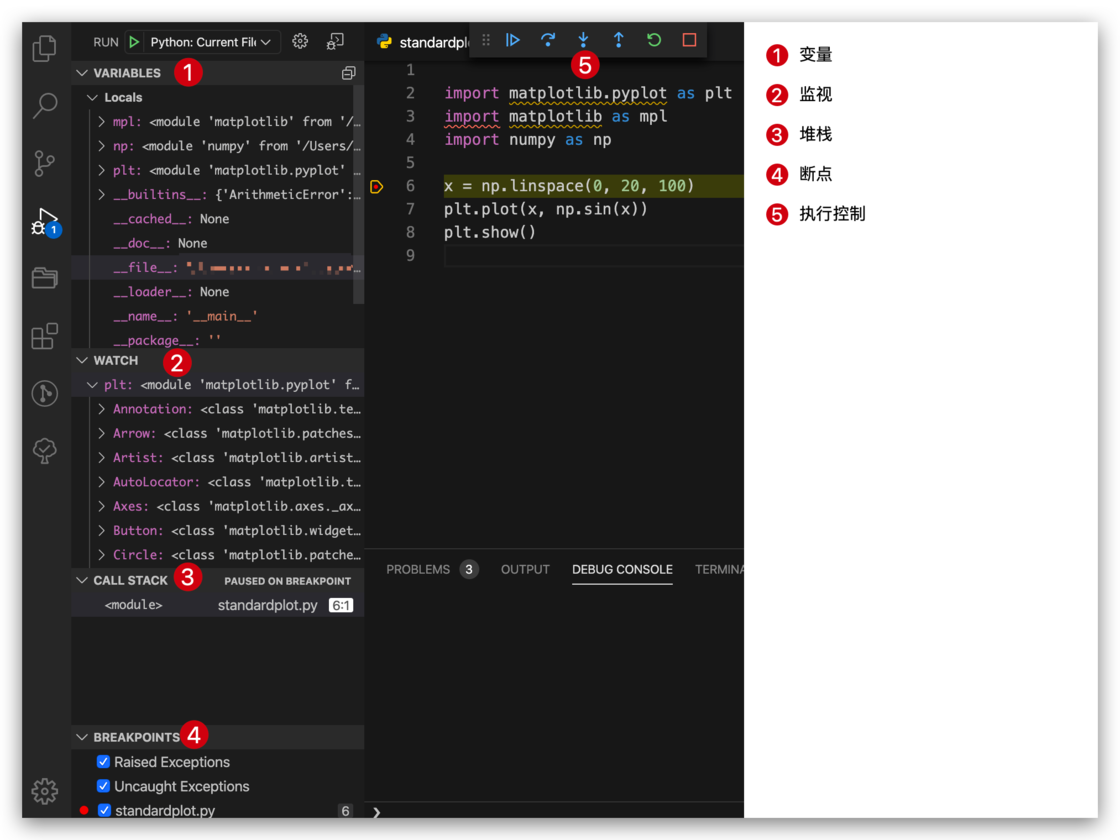Disable the standardplot.py breakpoint checkbox
1120x840 pixels.
point(104,811)
